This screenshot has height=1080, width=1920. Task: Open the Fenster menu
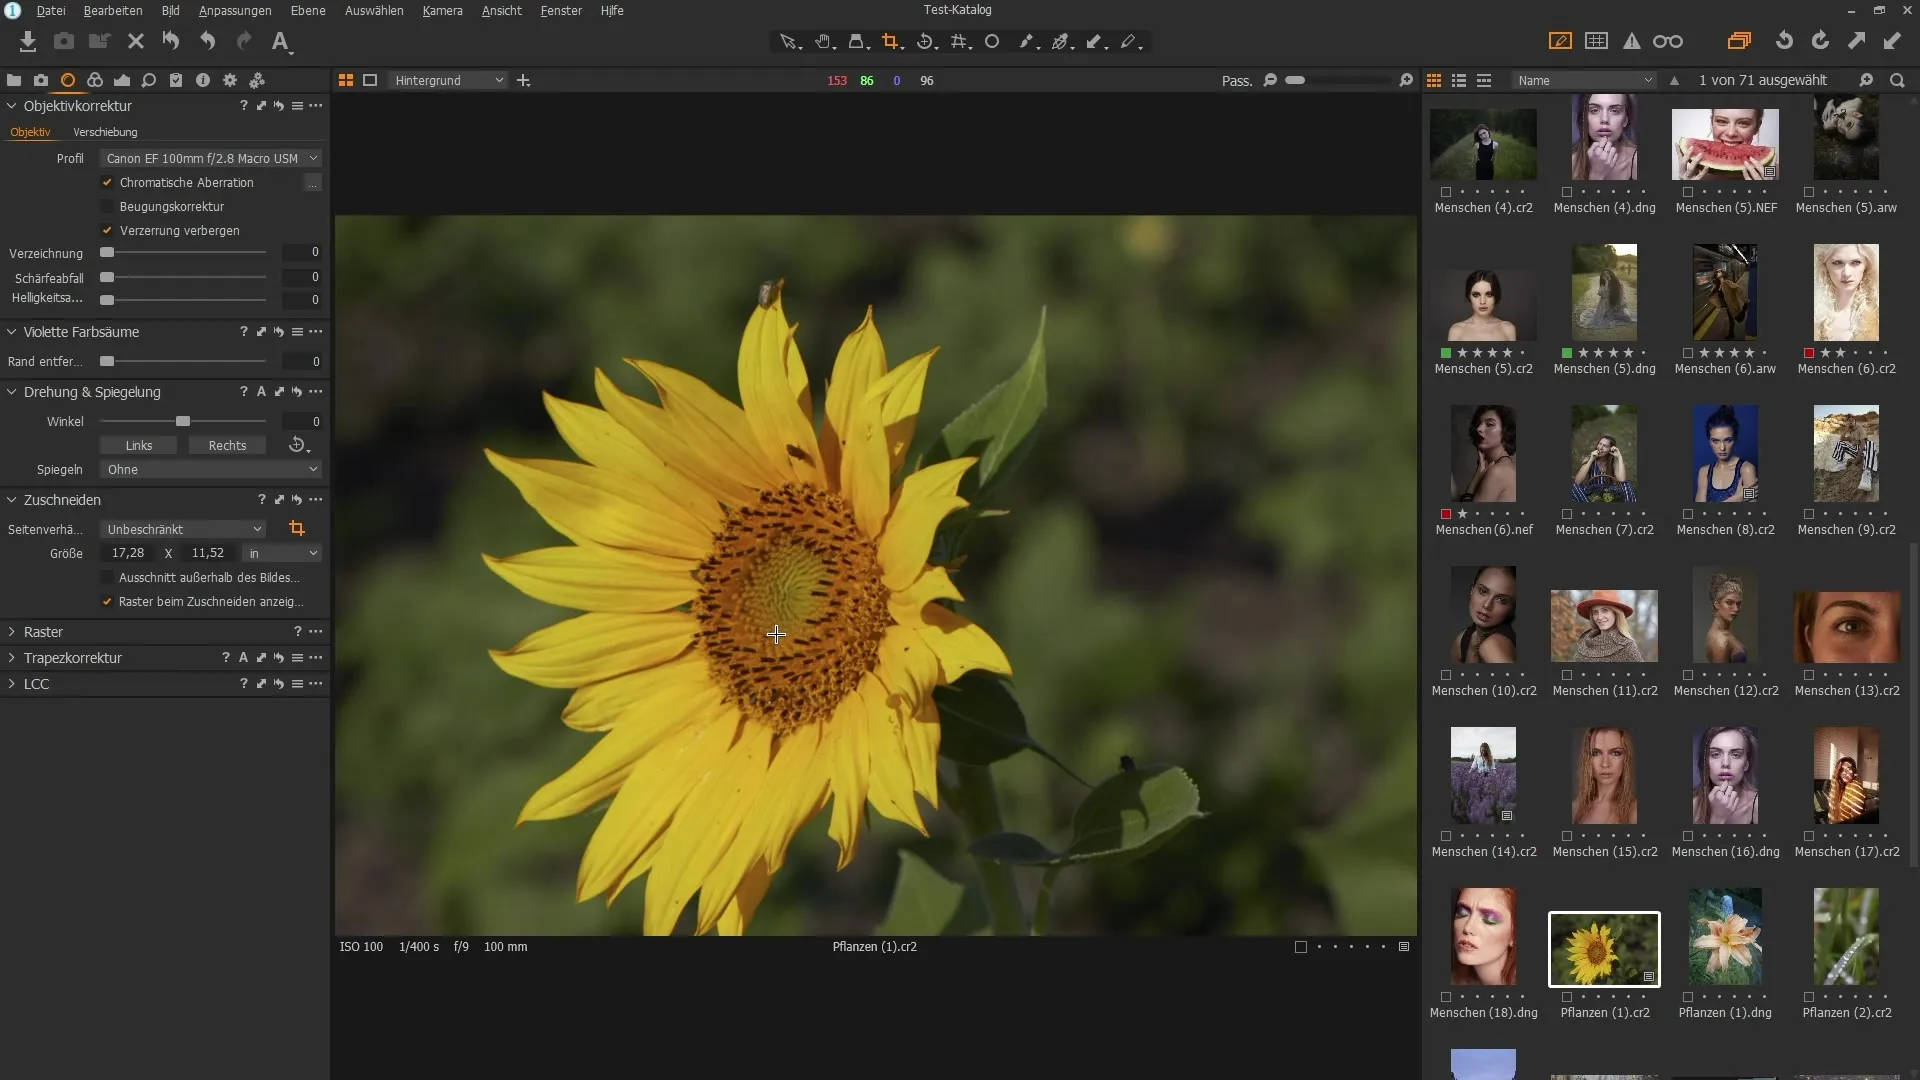[x=561, y=10]
